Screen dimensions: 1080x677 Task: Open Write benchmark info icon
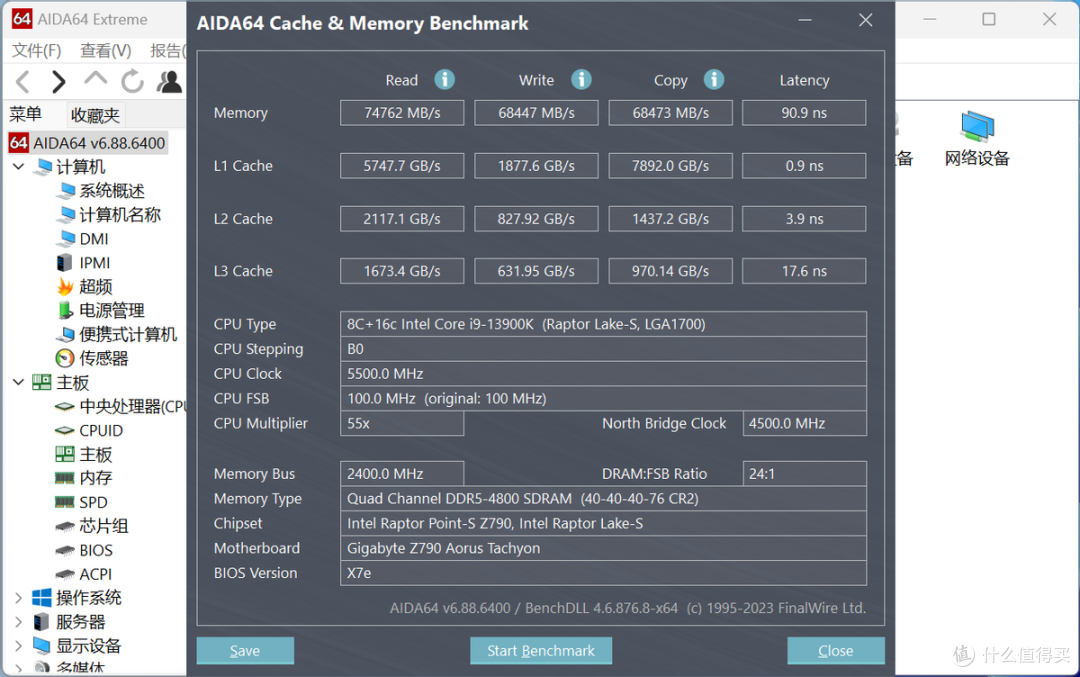(581, 80)
